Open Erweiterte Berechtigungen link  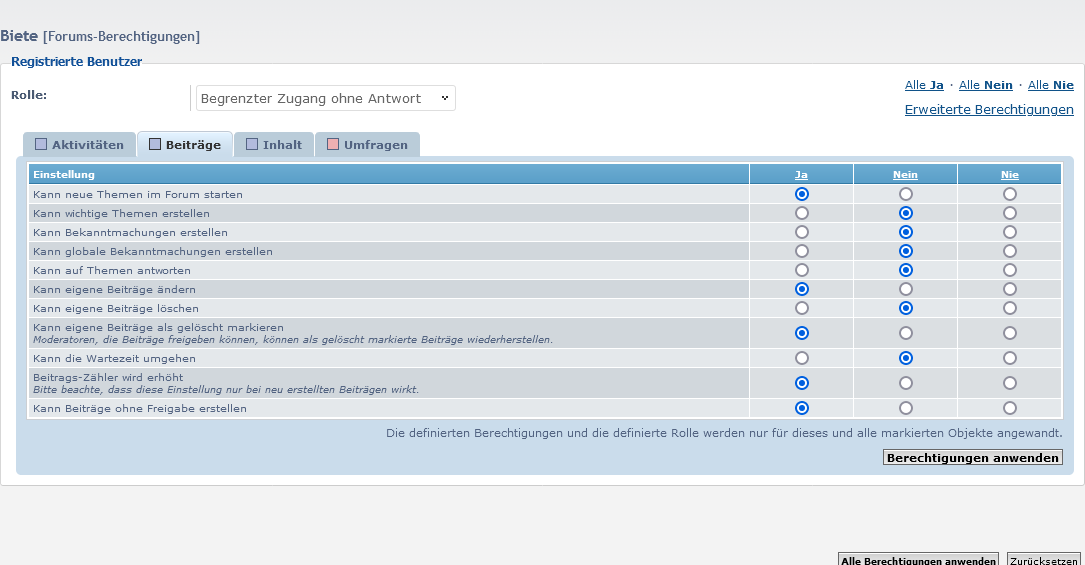pos(989,109)
